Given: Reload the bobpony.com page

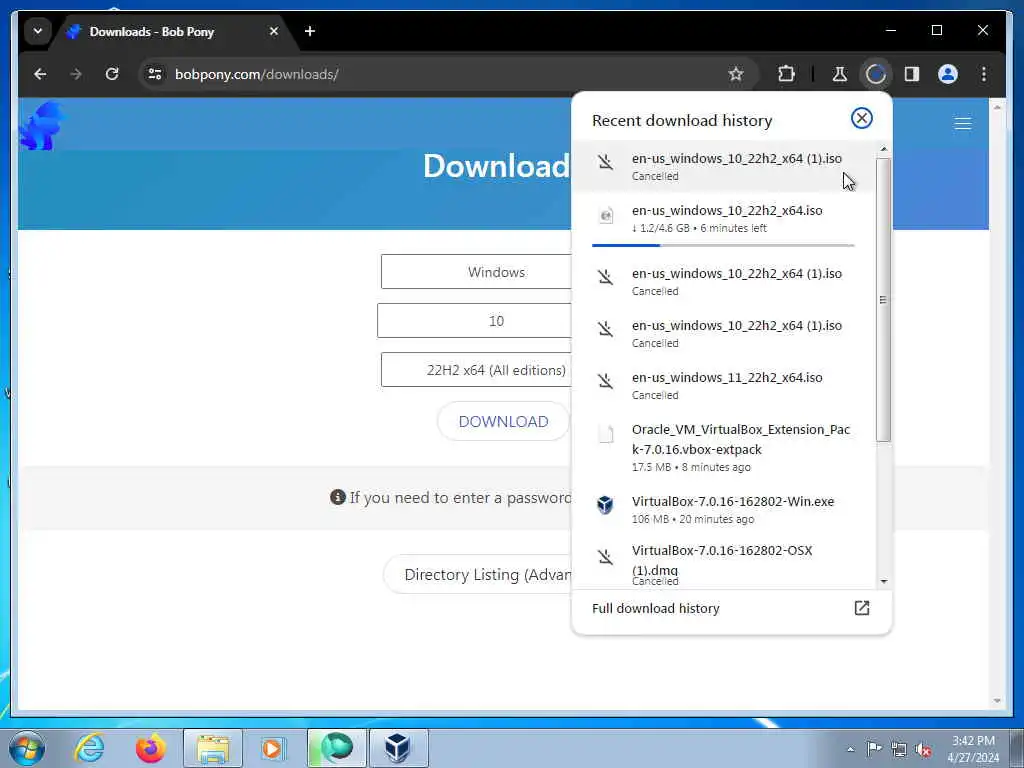Looking at the screenshot, I should click(x=112, y=74).
